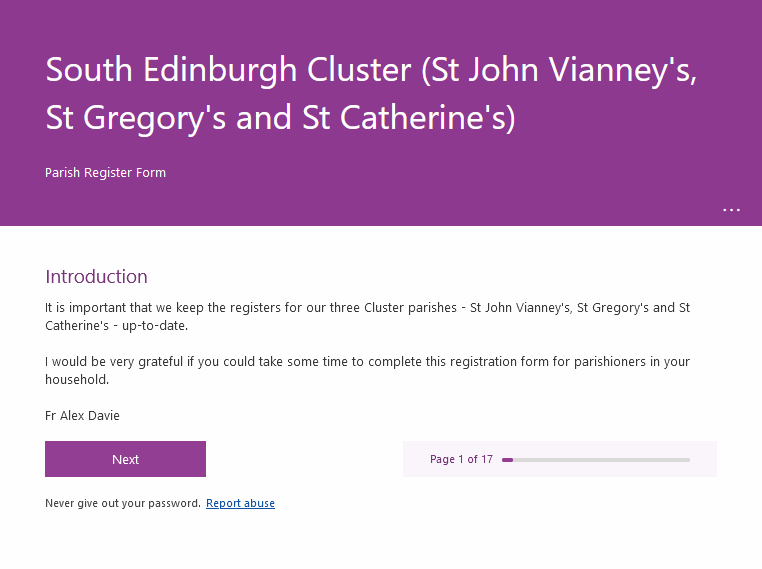
Task: Click the filled purple progress bar segment
Action: [x=507, y=460]
